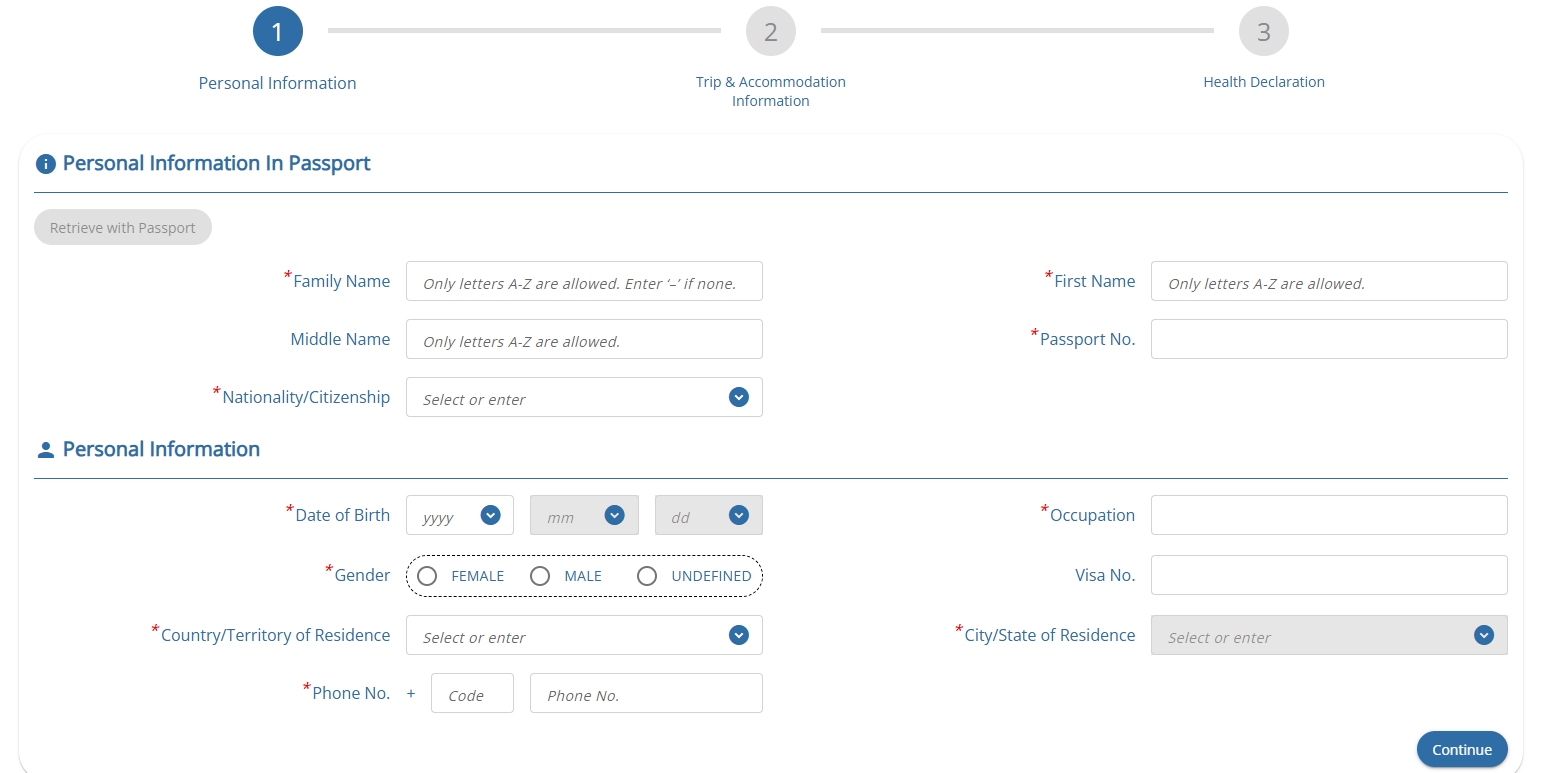Focus the Family Name text field
1542x773 pixels.
tap(584, 282)
